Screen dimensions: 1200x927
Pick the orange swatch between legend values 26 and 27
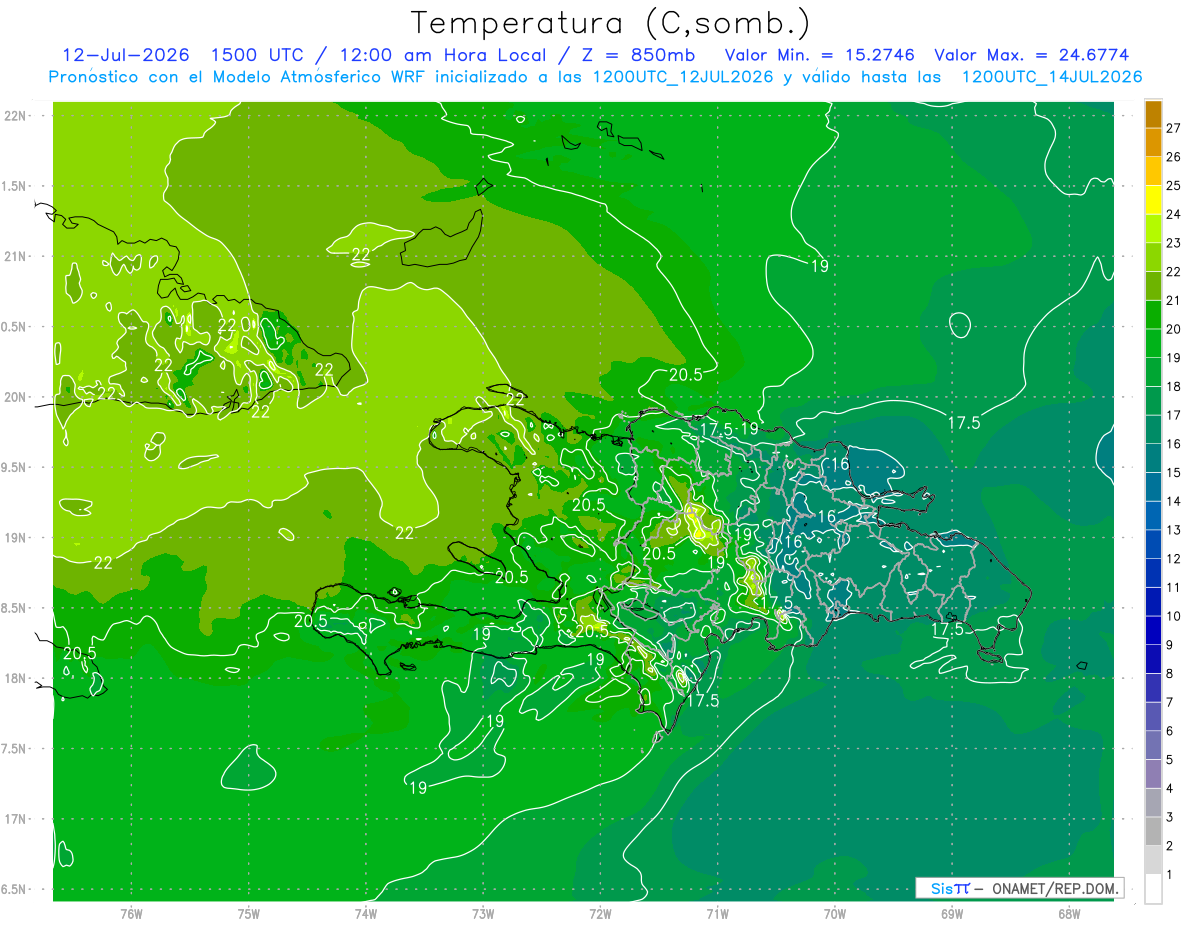[1153, 142]
